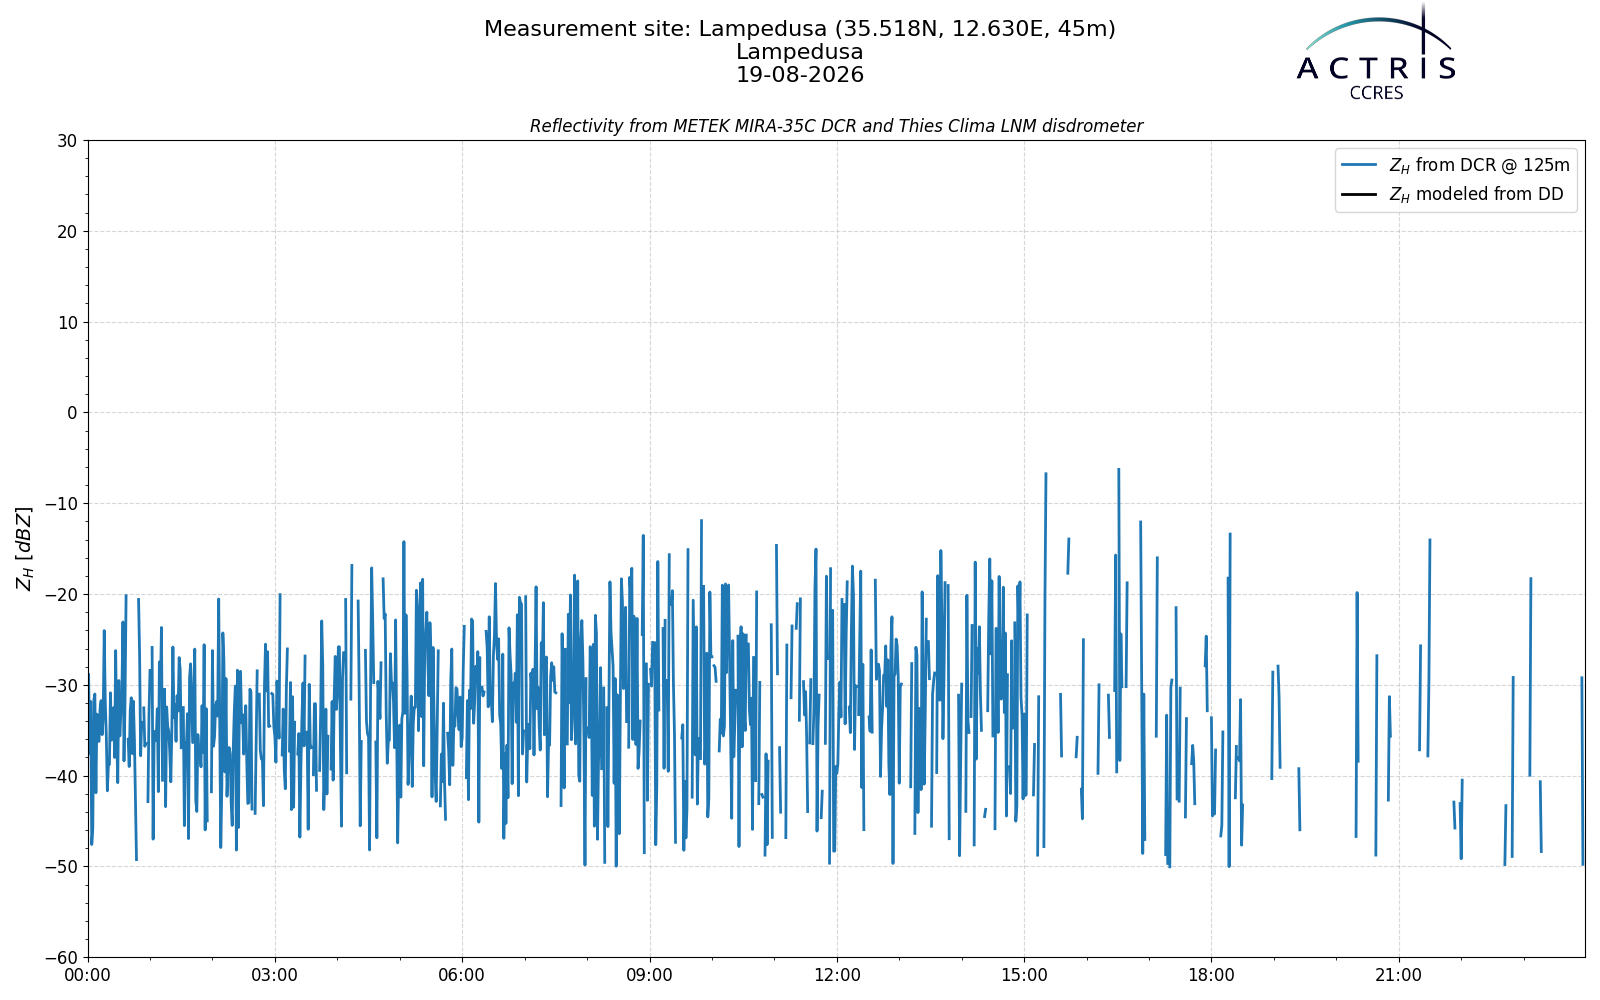Click the y-axis tick label −10

click(60, 504)
